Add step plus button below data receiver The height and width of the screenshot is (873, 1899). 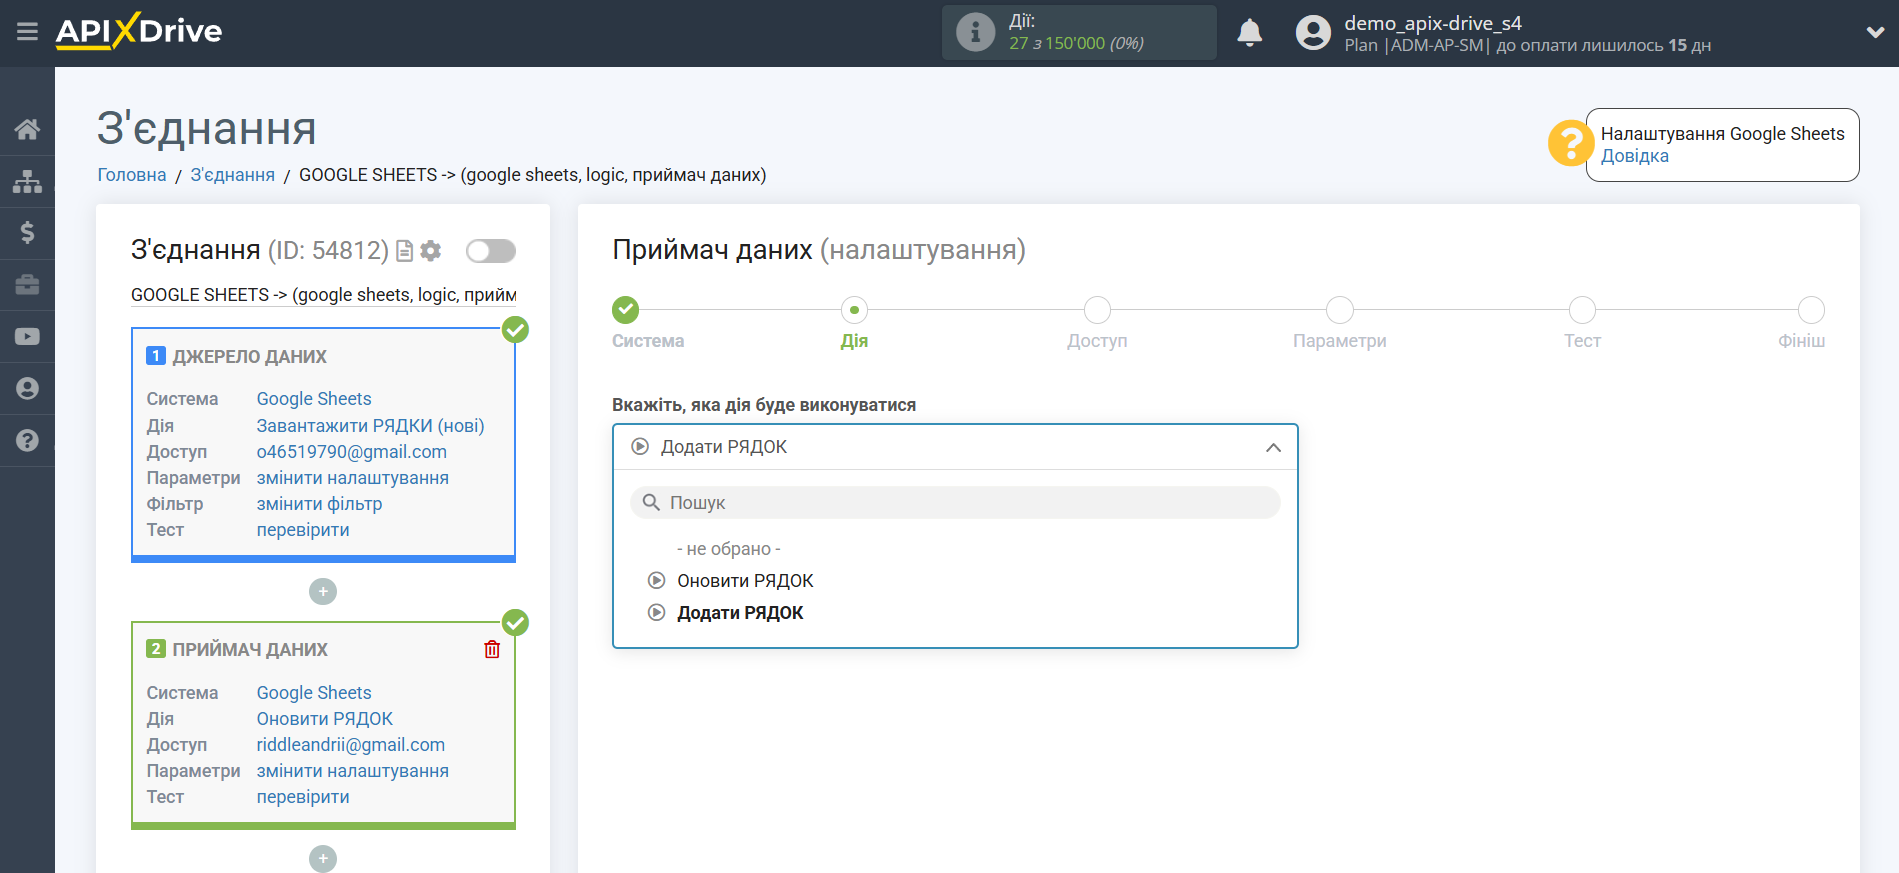[323, 859]
